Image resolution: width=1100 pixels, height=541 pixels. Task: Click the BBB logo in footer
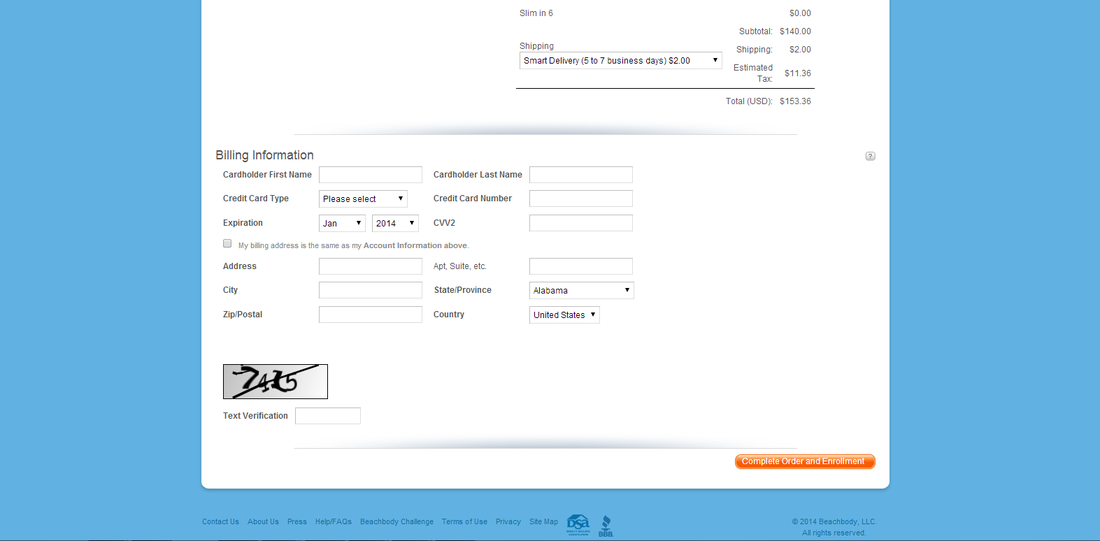[x=605, y=526]
